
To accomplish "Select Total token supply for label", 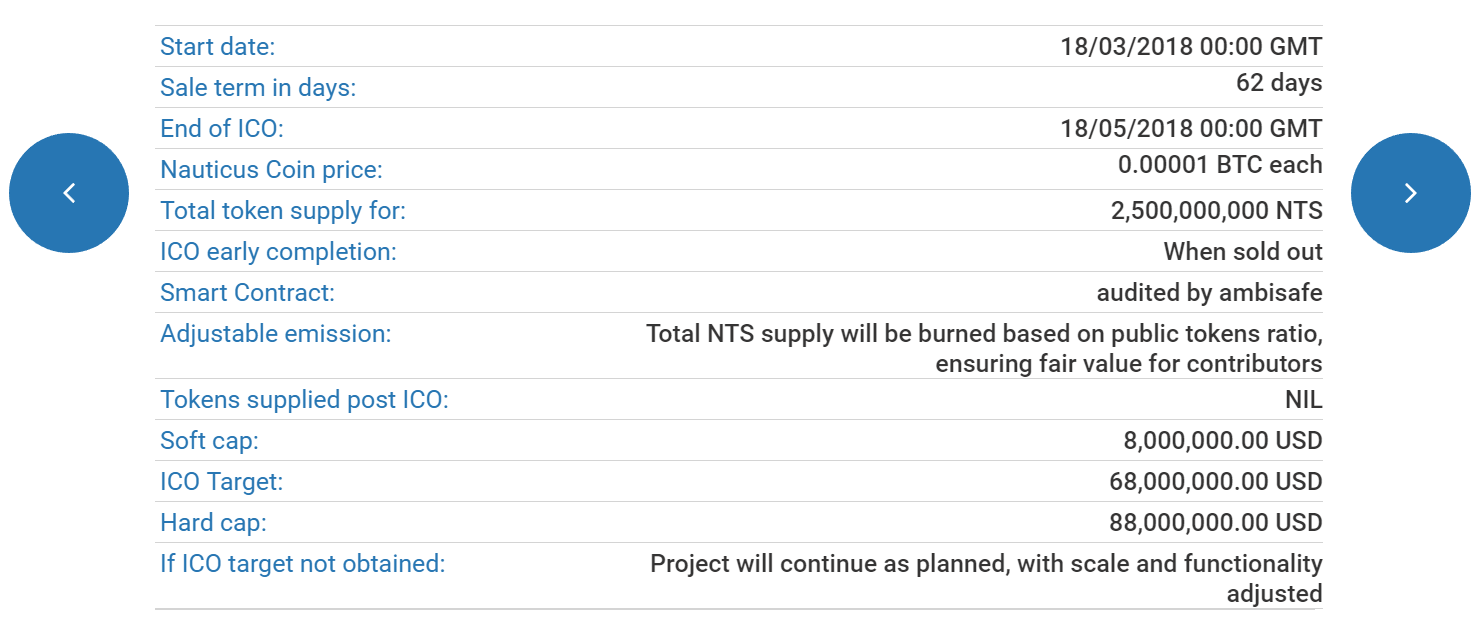I will pyautogui.click(x=283, y=211).
